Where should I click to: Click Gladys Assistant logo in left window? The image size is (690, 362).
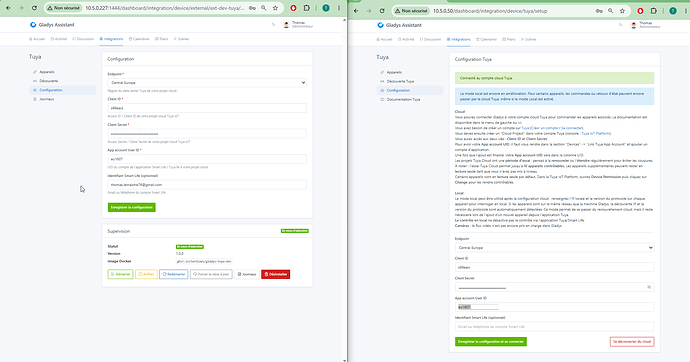tap(52, 25)
